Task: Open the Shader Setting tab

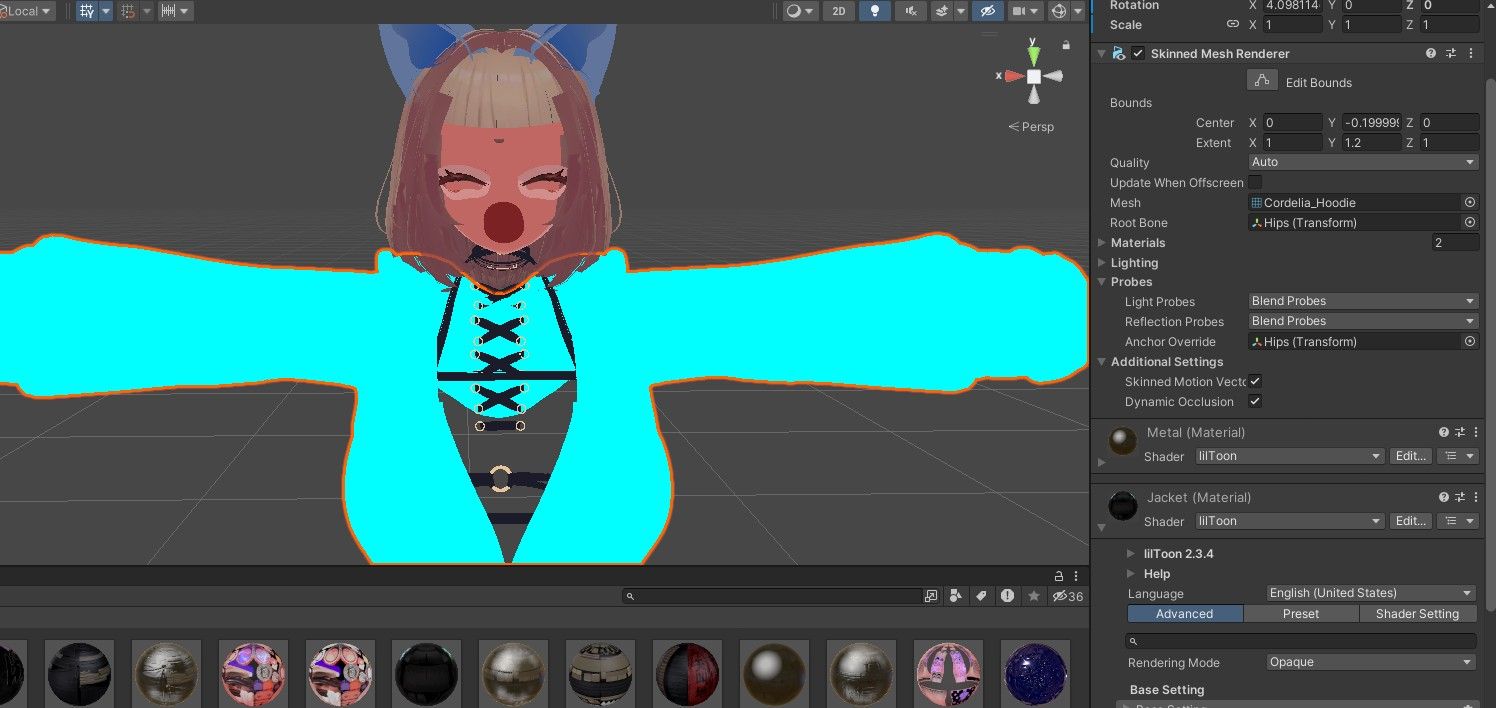Action: pos(1417,614)
